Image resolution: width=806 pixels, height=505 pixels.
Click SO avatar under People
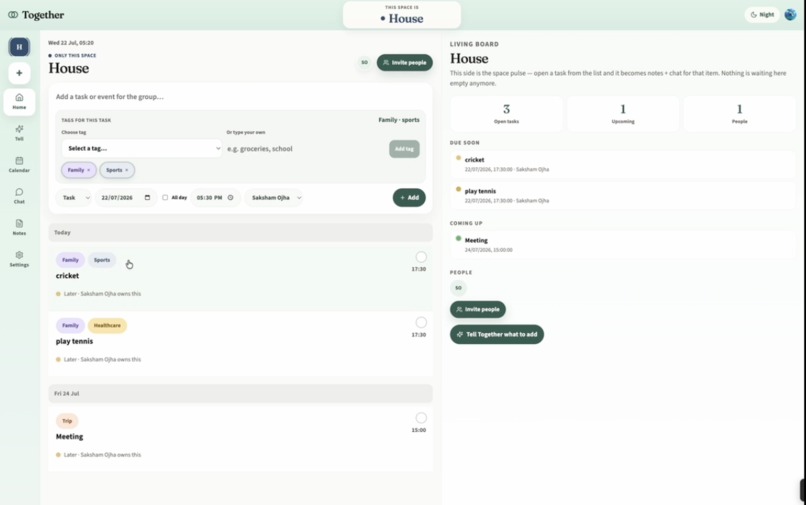[458, 288]
